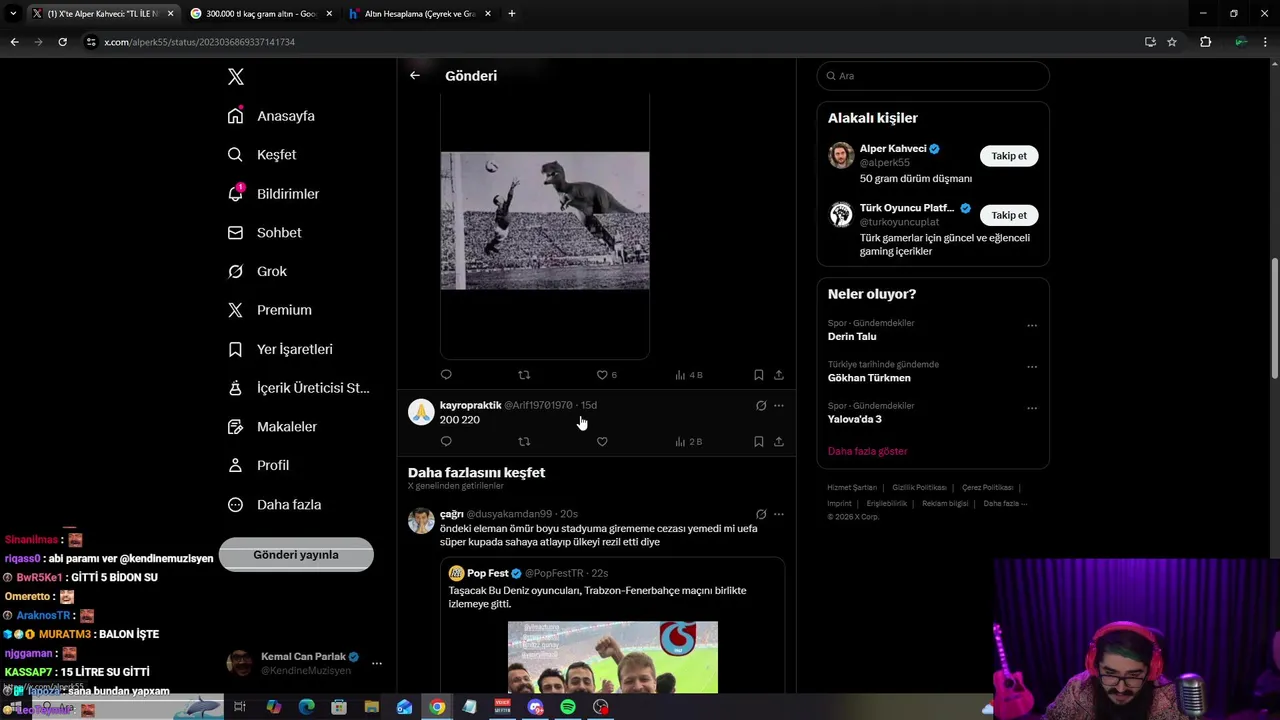Screen dimensions: 1280x720
Task: Open Gökhan Türkmen trending topic
Action: pos(869,378)
